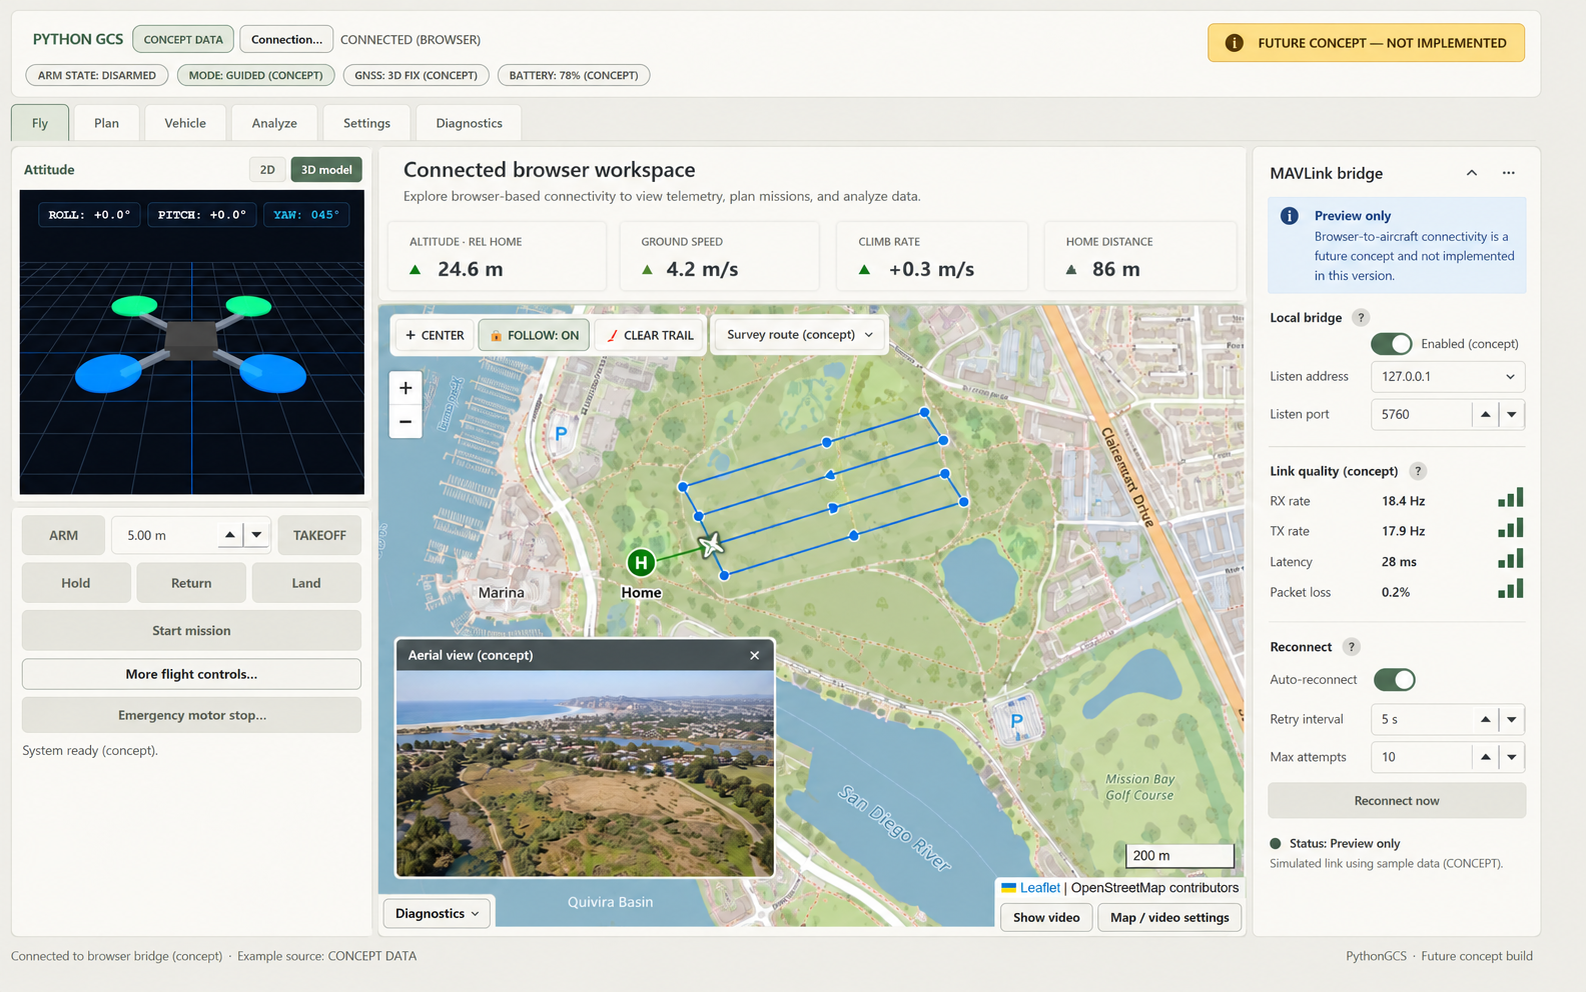Open the Leaflet link
This screenshot has height=992, width=1586.
click(x=1039, y=888)
